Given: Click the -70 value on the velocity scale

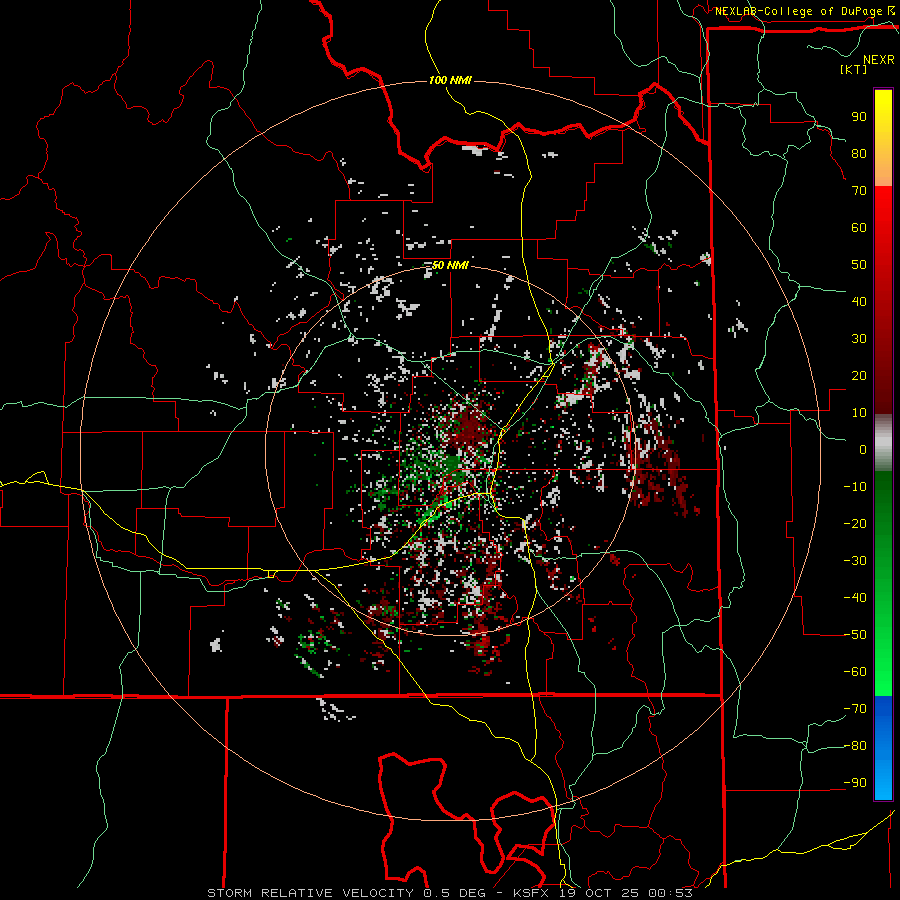Looking at the screenshot, I should [855, 709].
